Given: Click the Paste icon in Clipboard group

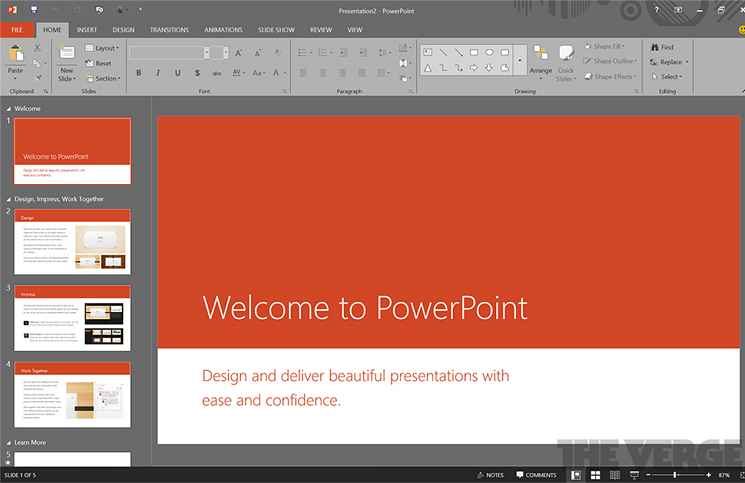Looking at the screenshot, I should [15, 55].
